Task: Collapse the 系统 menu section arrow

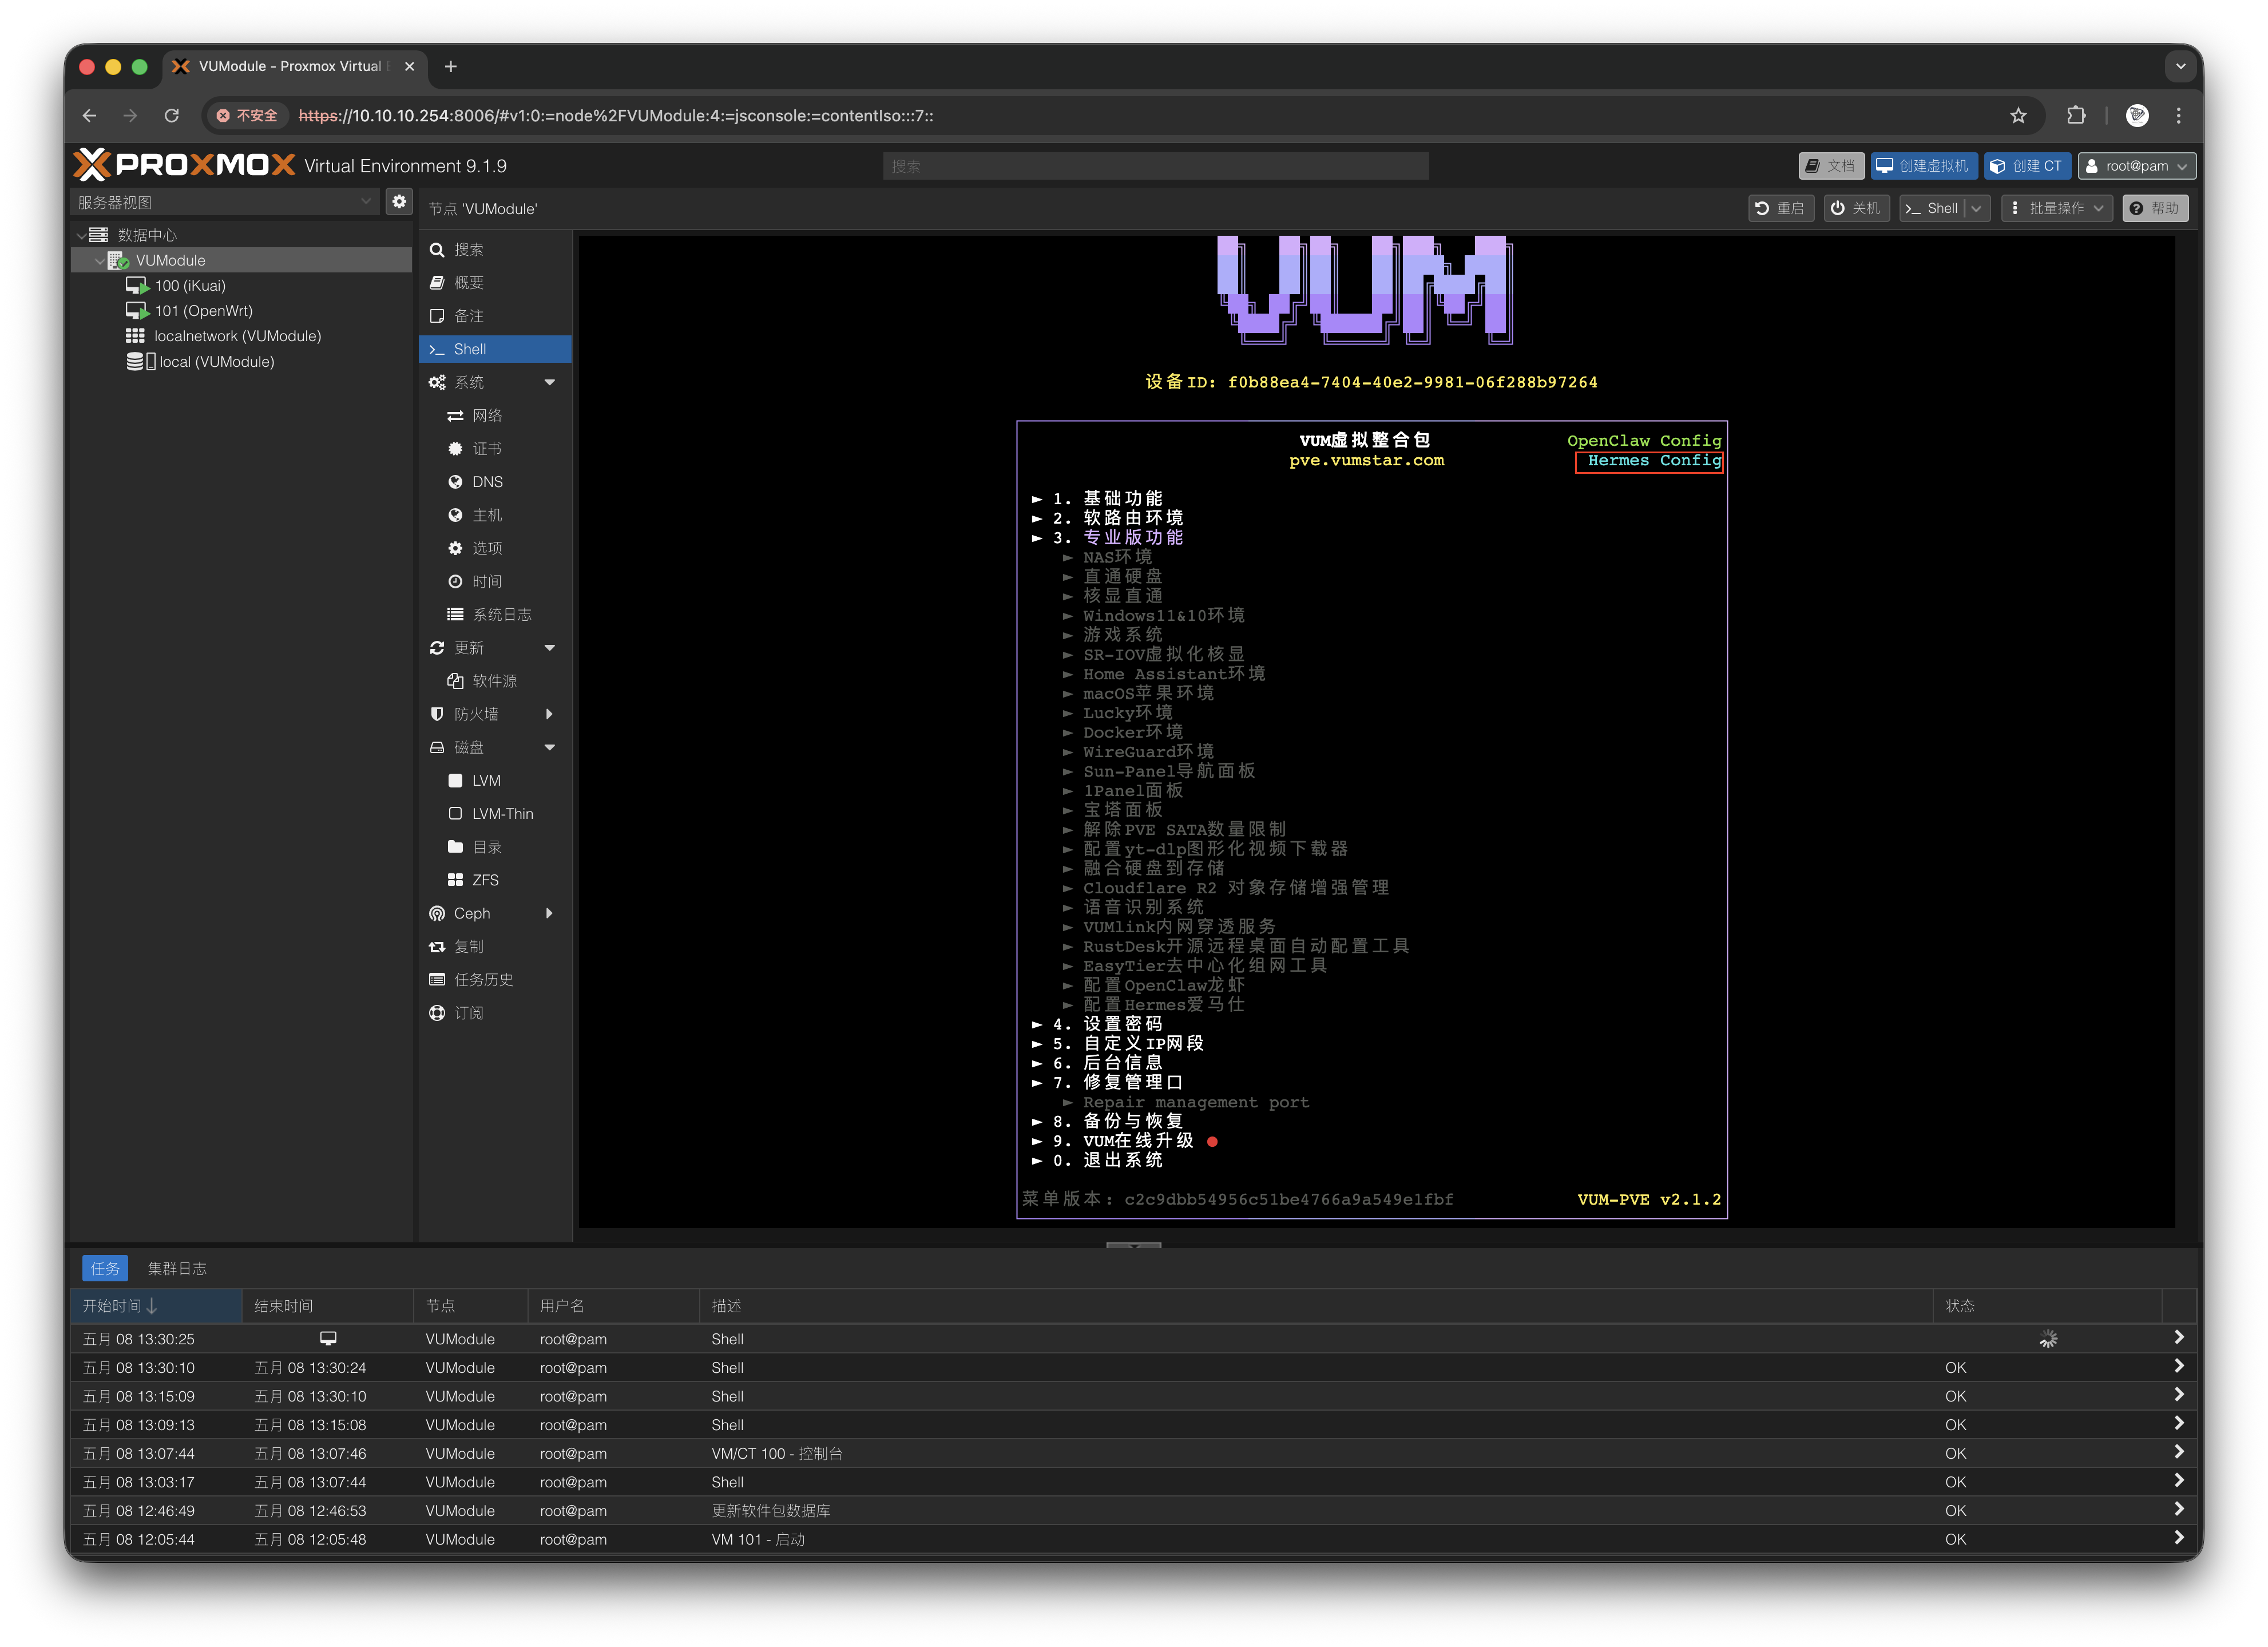Action: tap(549, 382)
